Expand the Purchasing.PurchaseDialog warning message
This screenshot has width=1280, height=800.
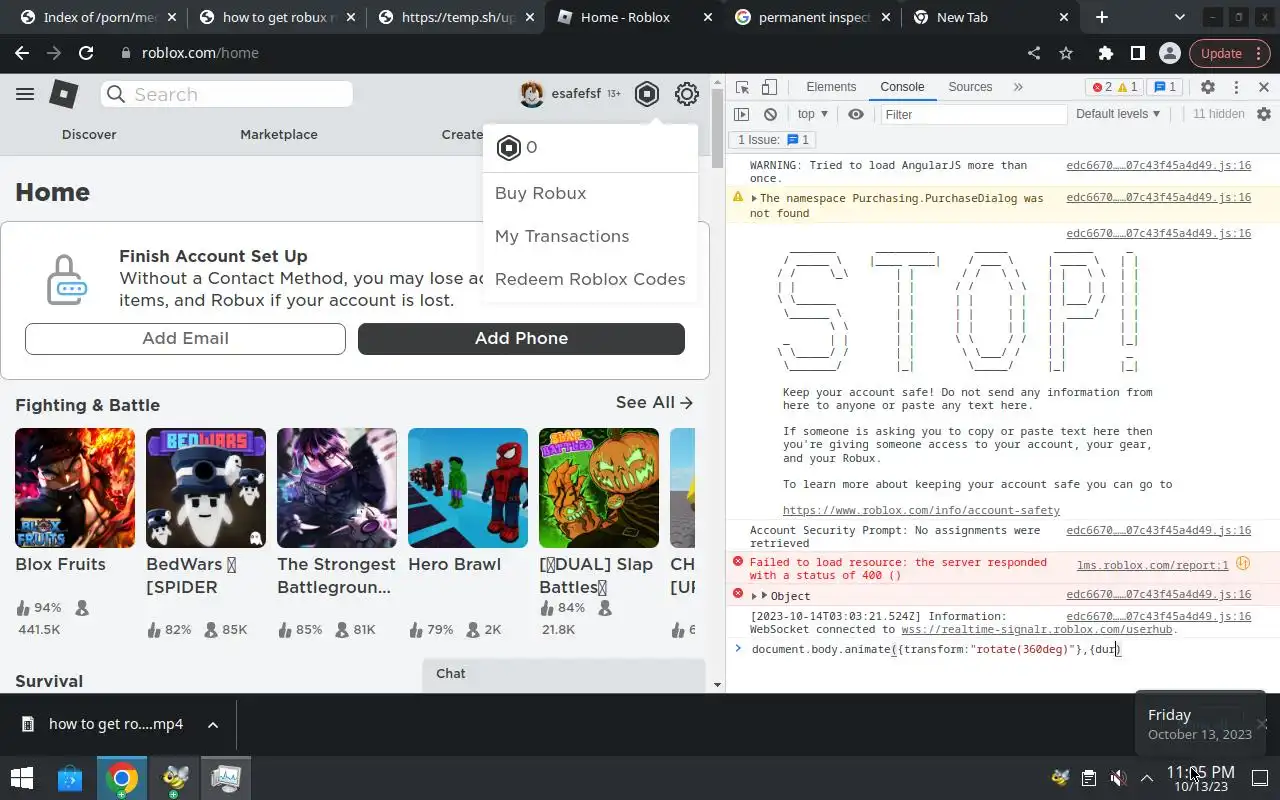pyautogui.click(x=754, y=199)
